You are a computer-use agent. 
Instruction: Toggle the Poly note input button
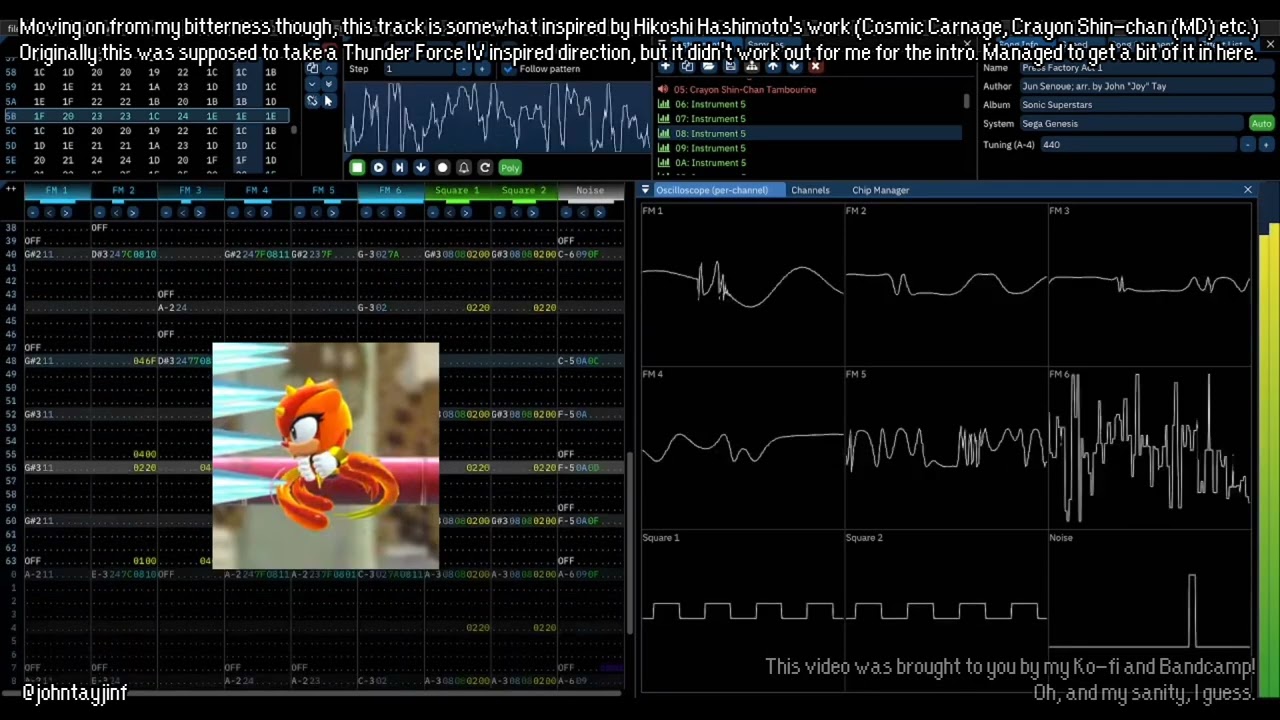click(510, 168)
